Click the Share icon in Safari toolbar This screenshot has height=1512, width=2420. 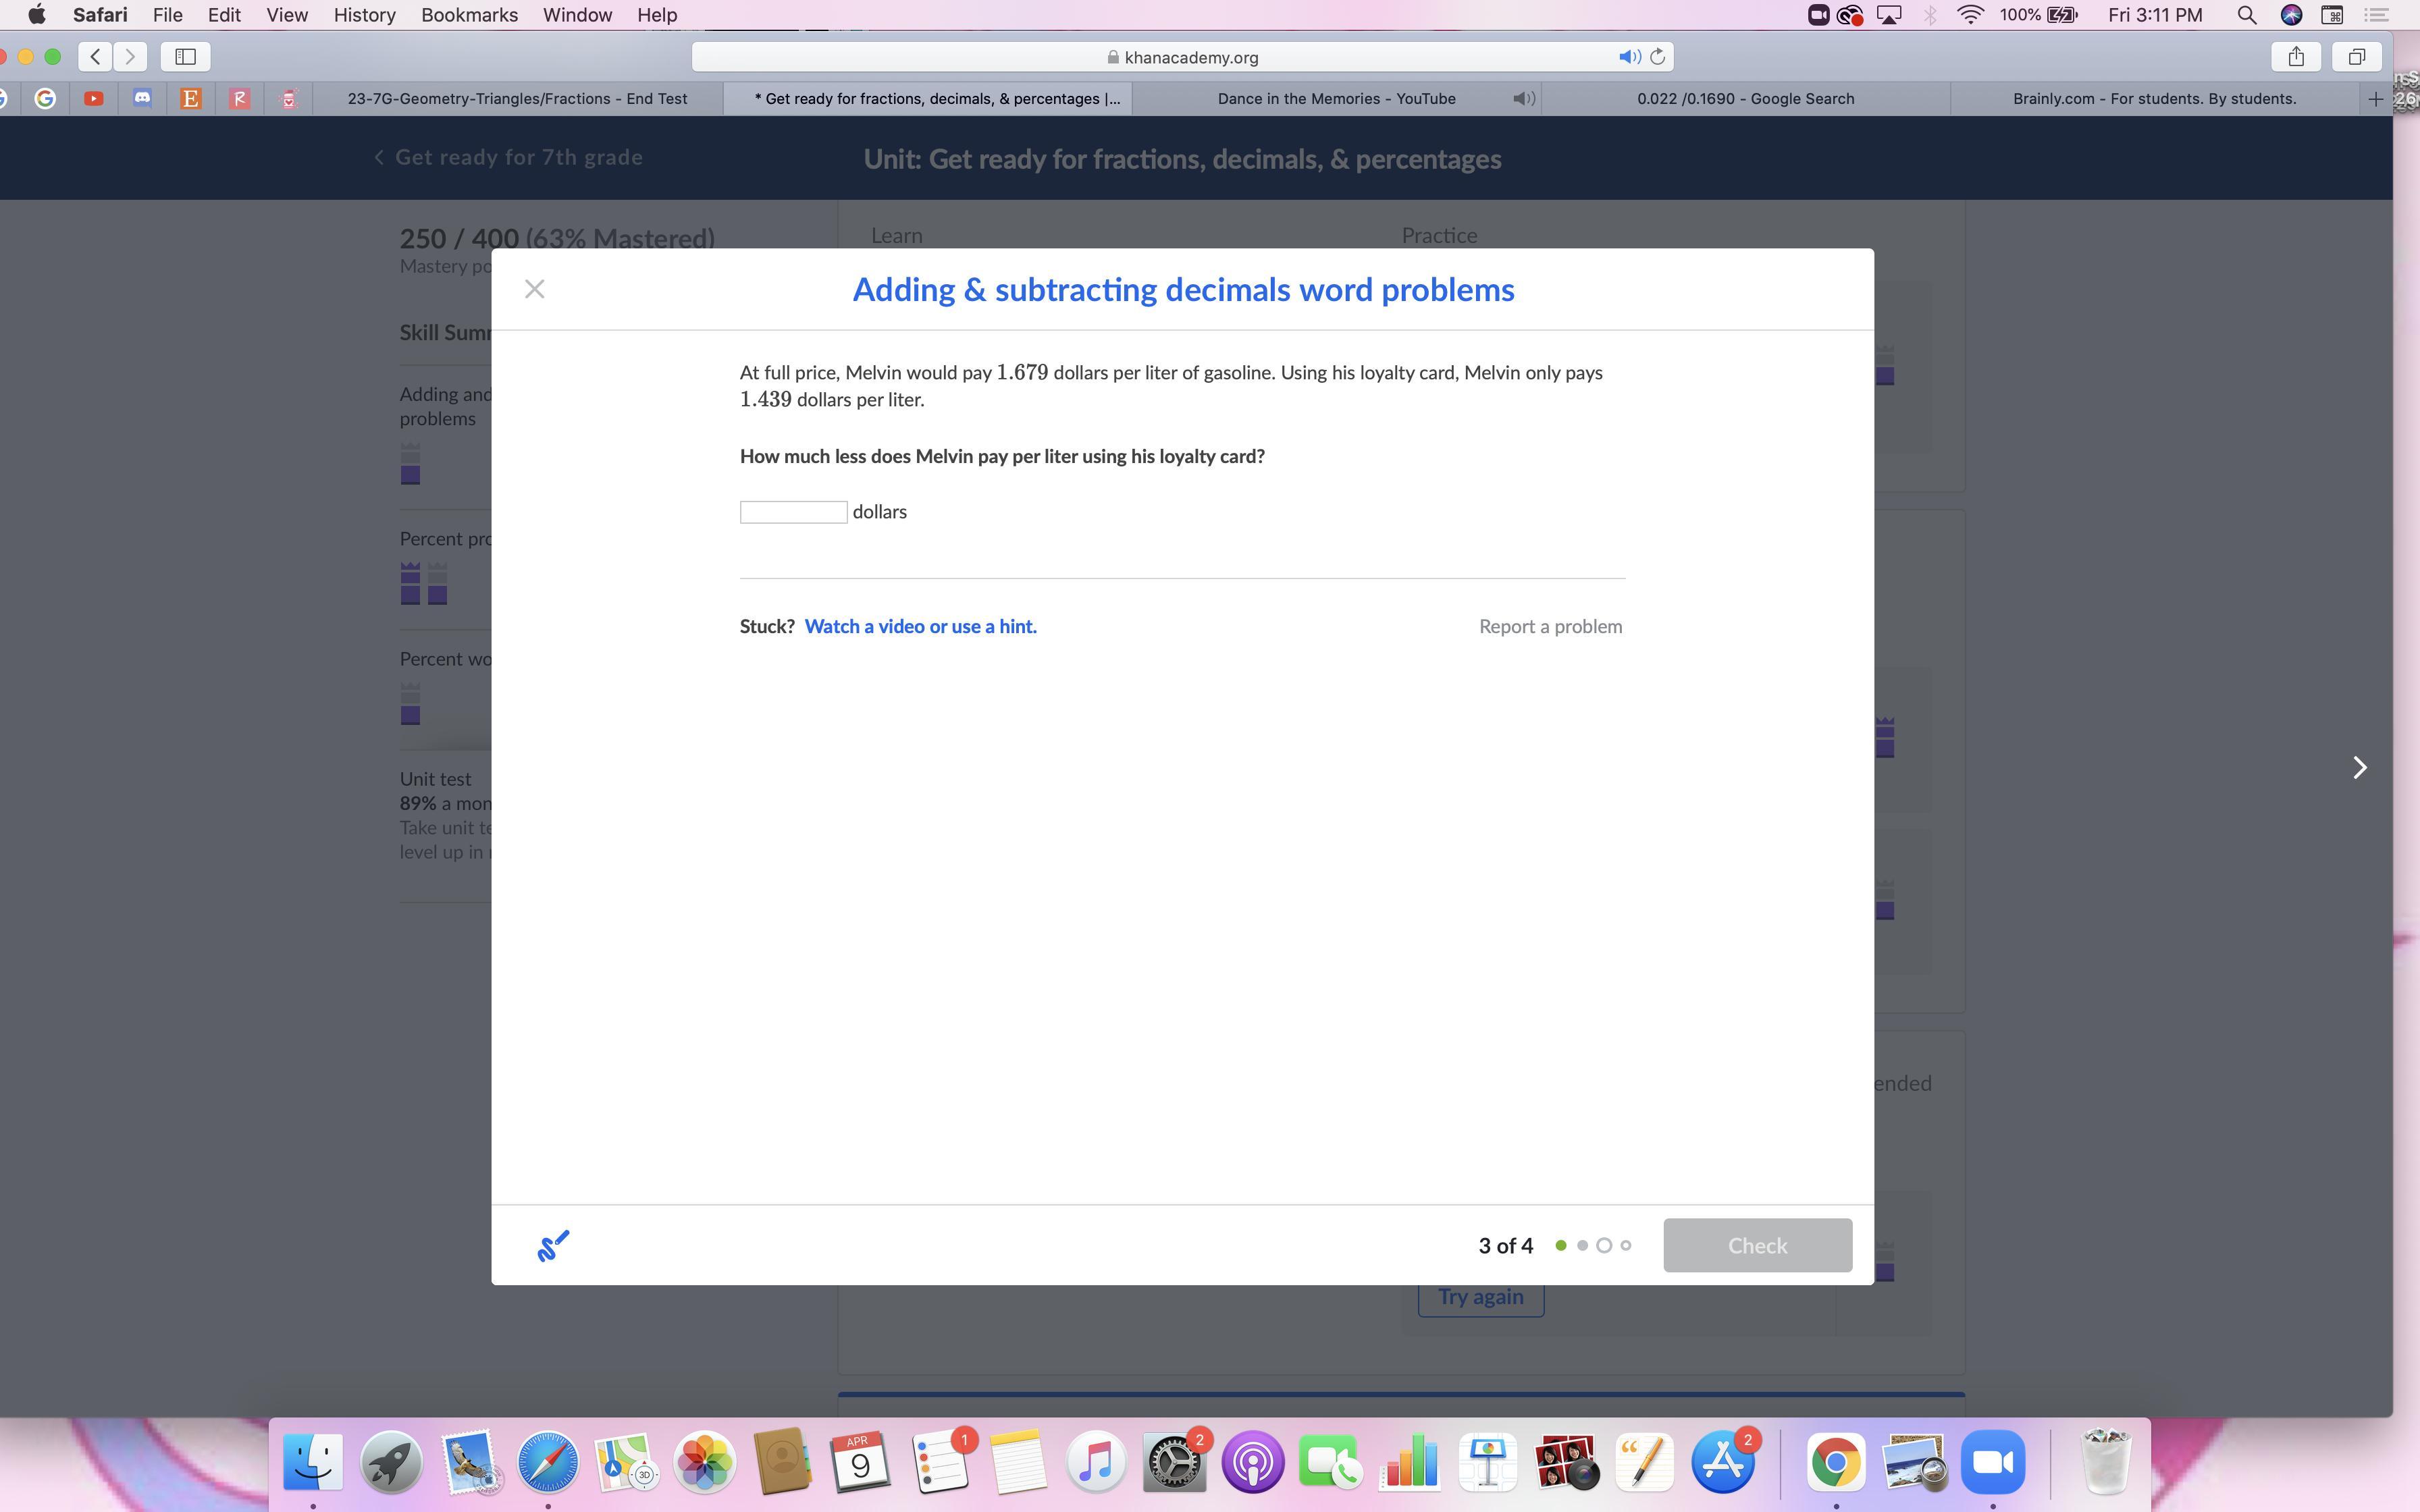pyautogui.click(x=2296, y=57)
